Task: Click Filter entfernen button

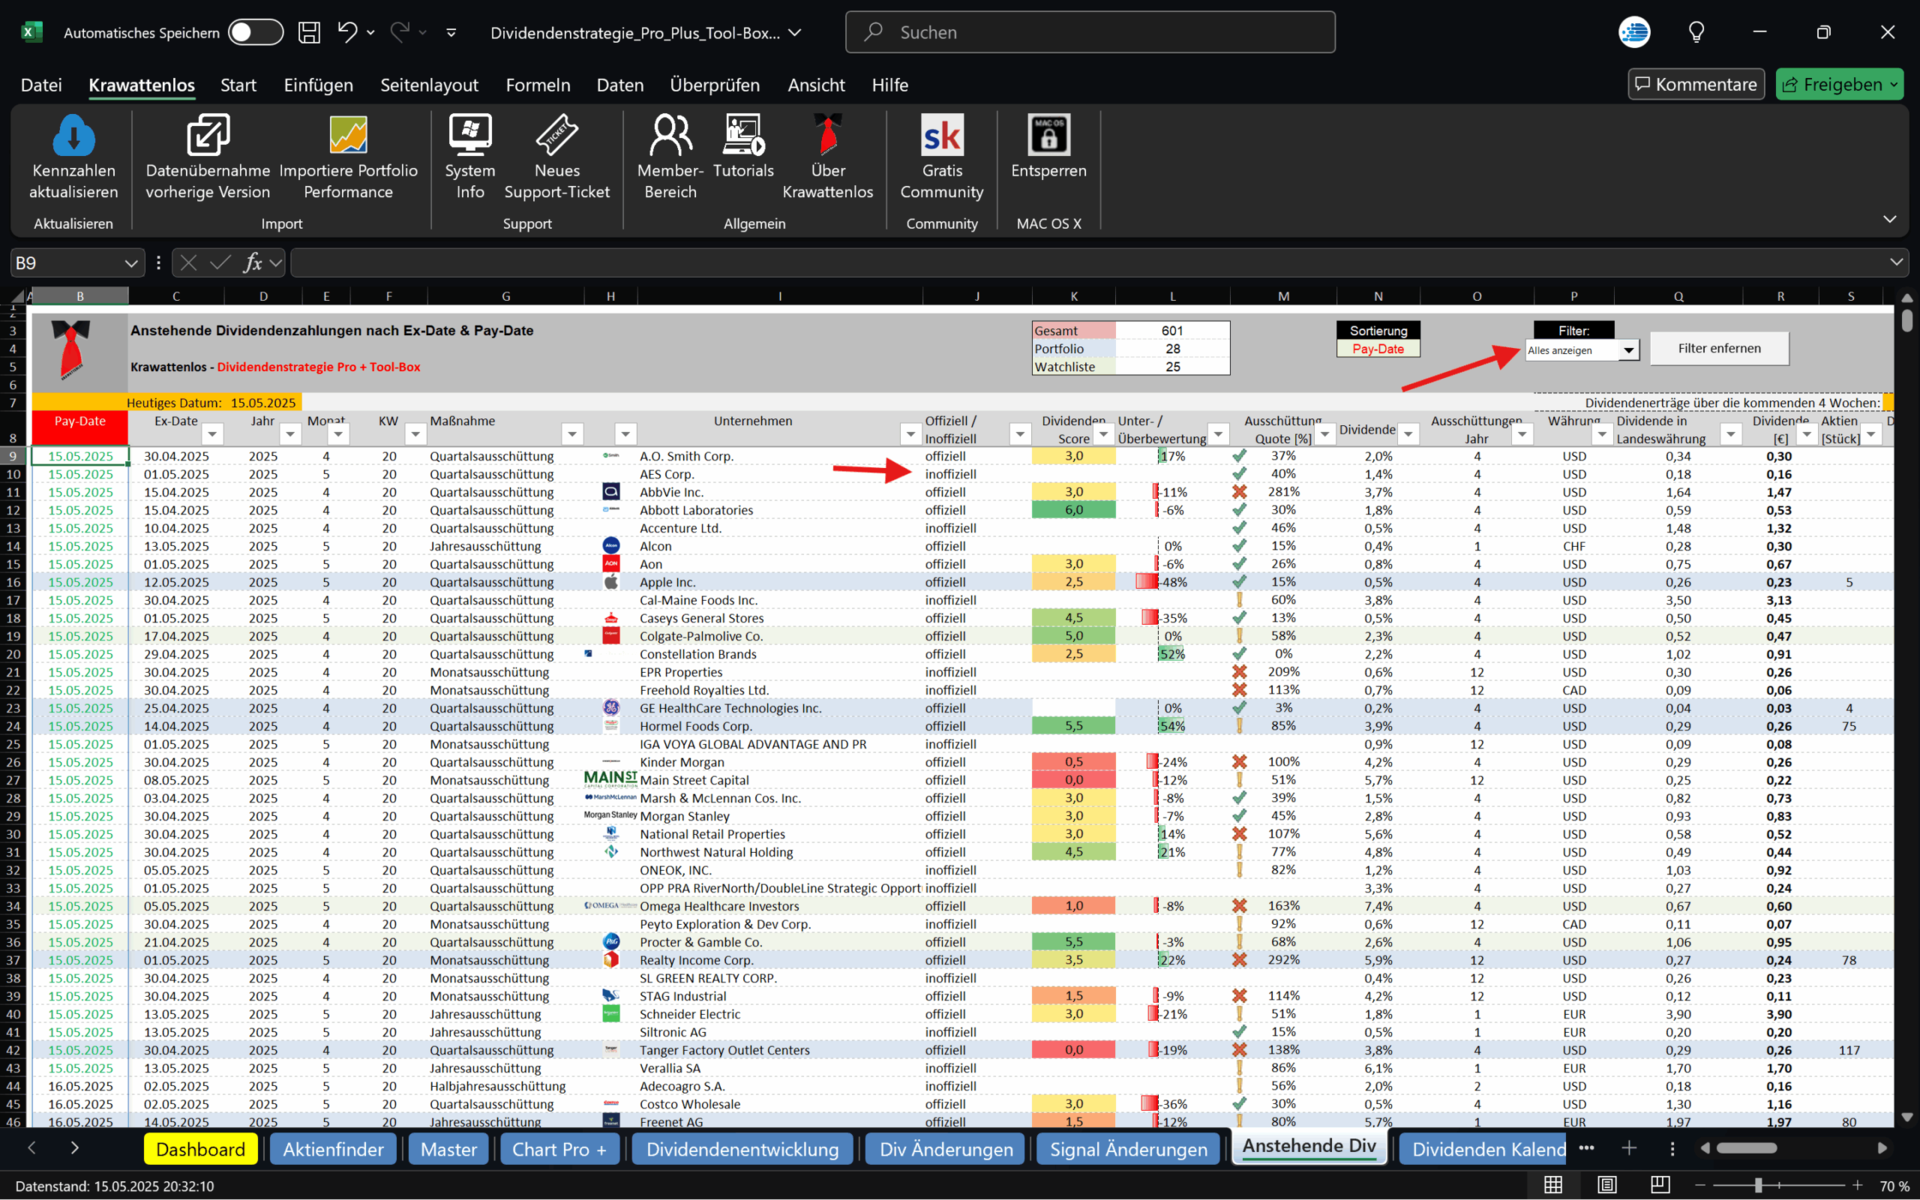Action: tap(1719, 348)
